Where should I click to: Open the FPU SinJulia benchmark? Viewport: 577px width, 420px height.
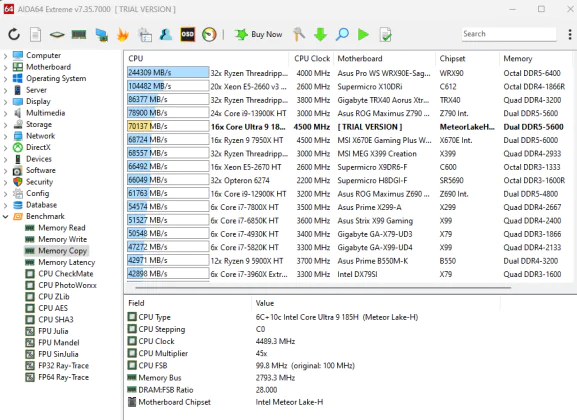(x=58, y=354)
